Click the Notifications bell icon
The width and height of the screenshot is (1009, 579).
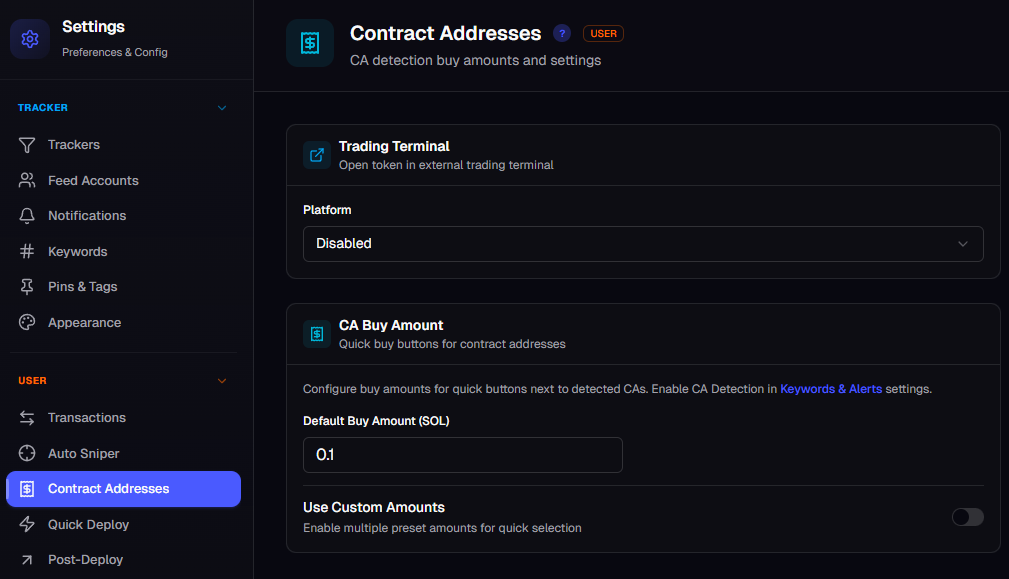click(x=27, y=216)
